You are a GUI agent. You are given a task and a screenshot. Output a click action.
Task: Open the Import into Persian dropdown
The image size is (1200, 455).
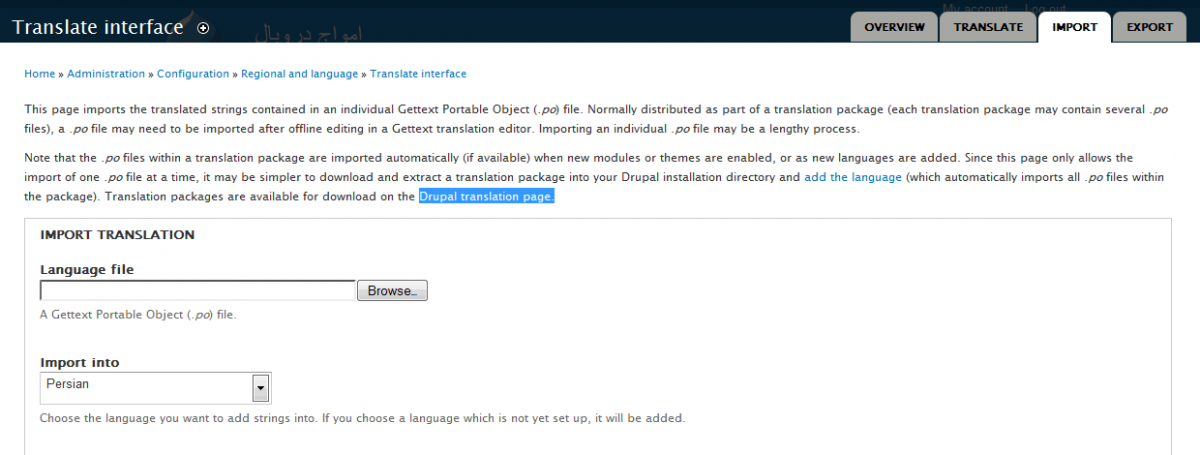[x=155, y=388]
